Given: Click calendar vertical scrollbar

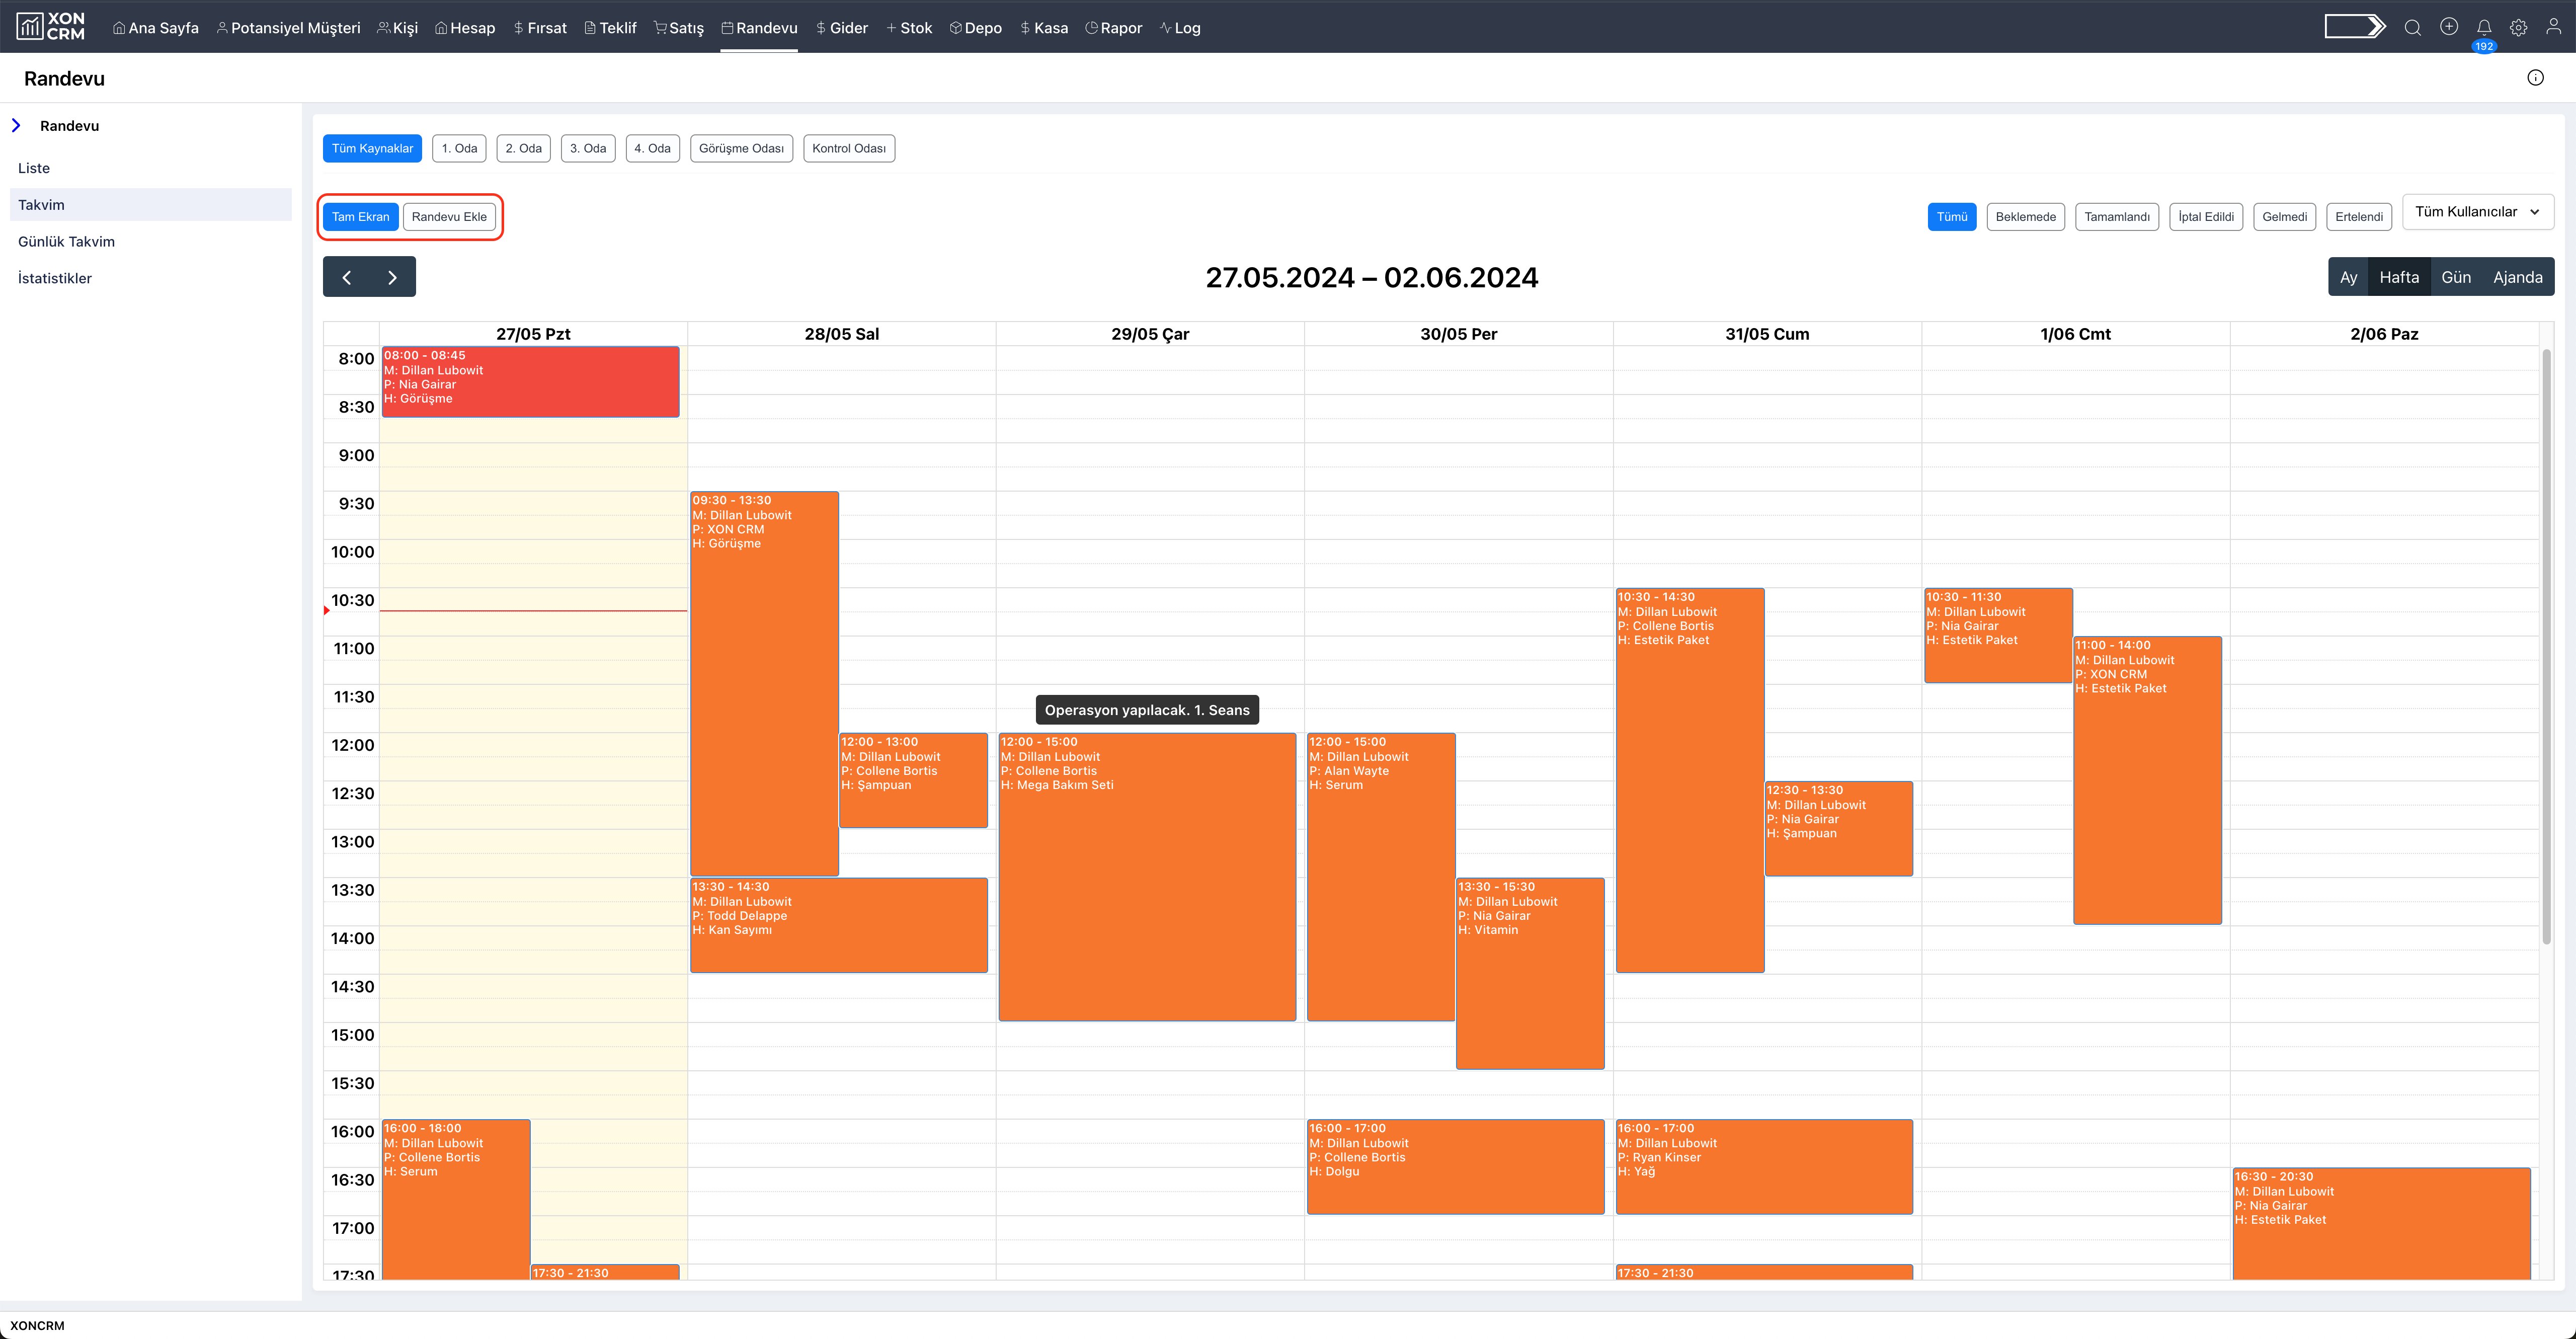Looking at the screenshot, I should click(x=2546, y=646).
